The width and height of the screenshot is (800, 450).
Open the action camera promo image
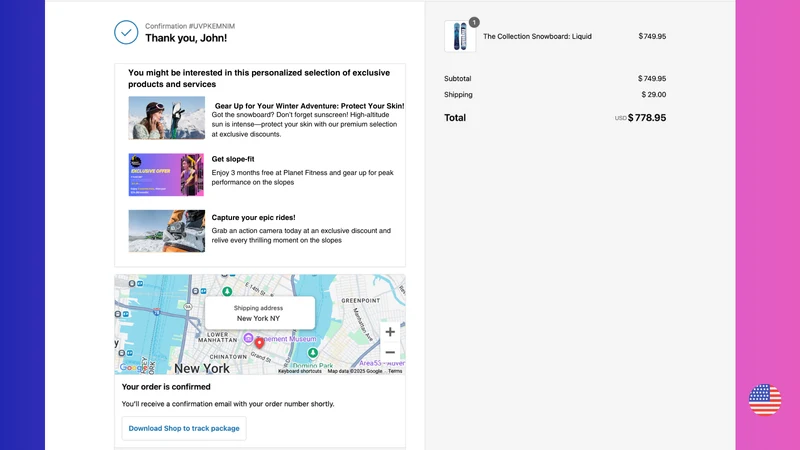166,231
